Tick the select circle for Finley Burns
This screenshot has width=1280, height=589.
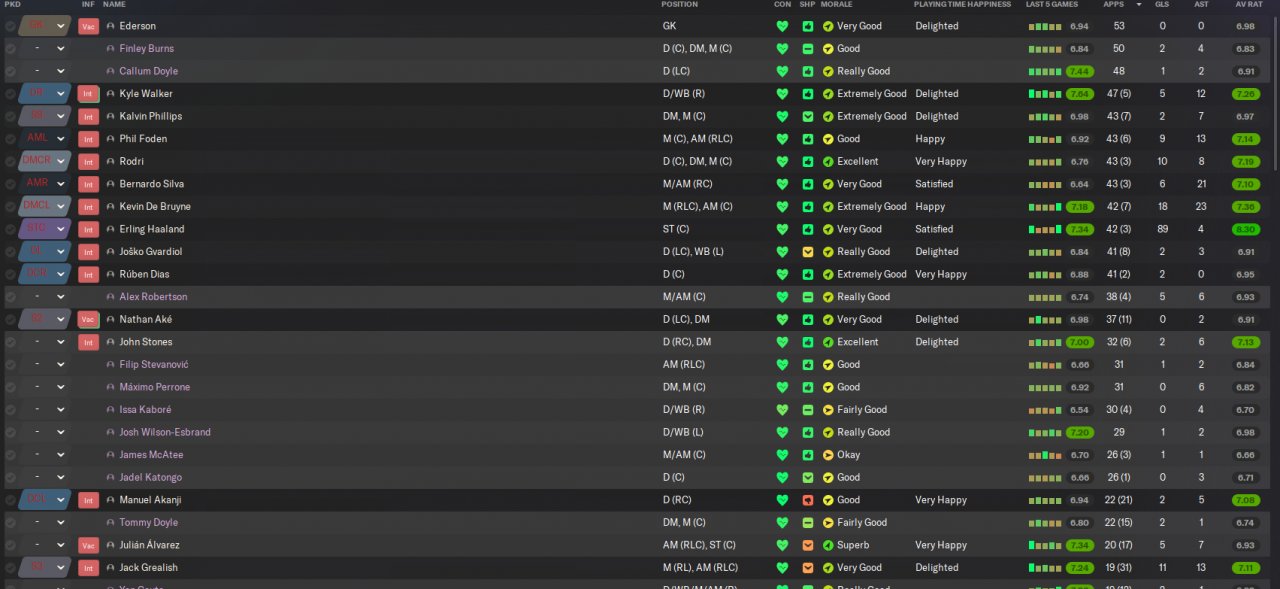click(x=10, y=49)
